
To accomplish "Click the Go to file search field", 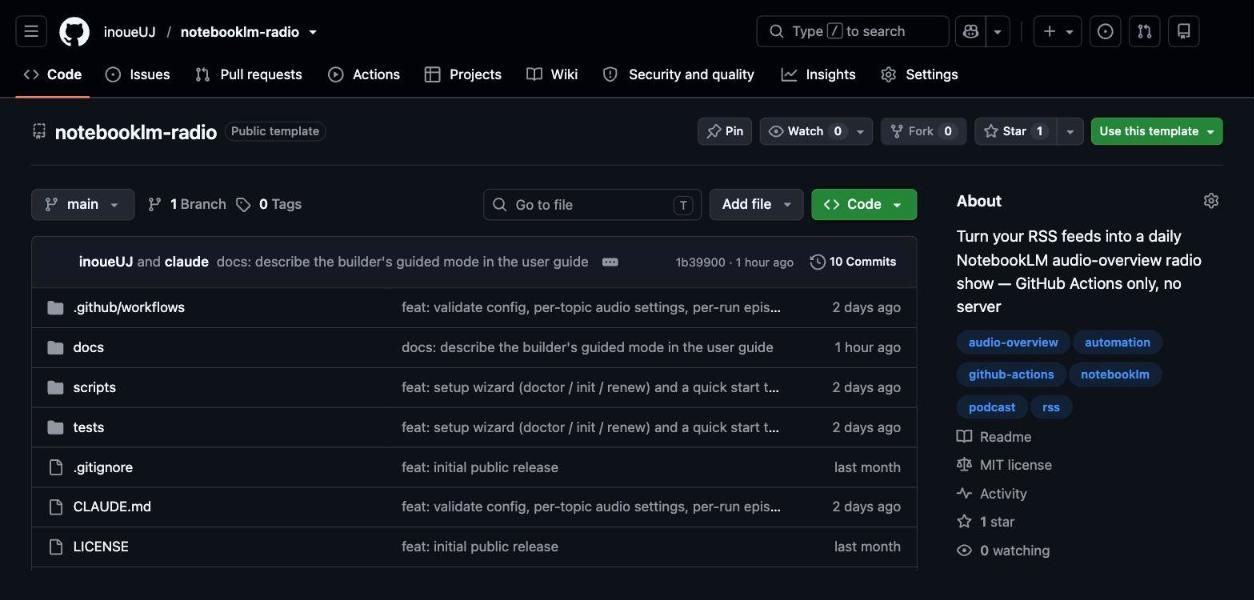I will coord(592,204).
